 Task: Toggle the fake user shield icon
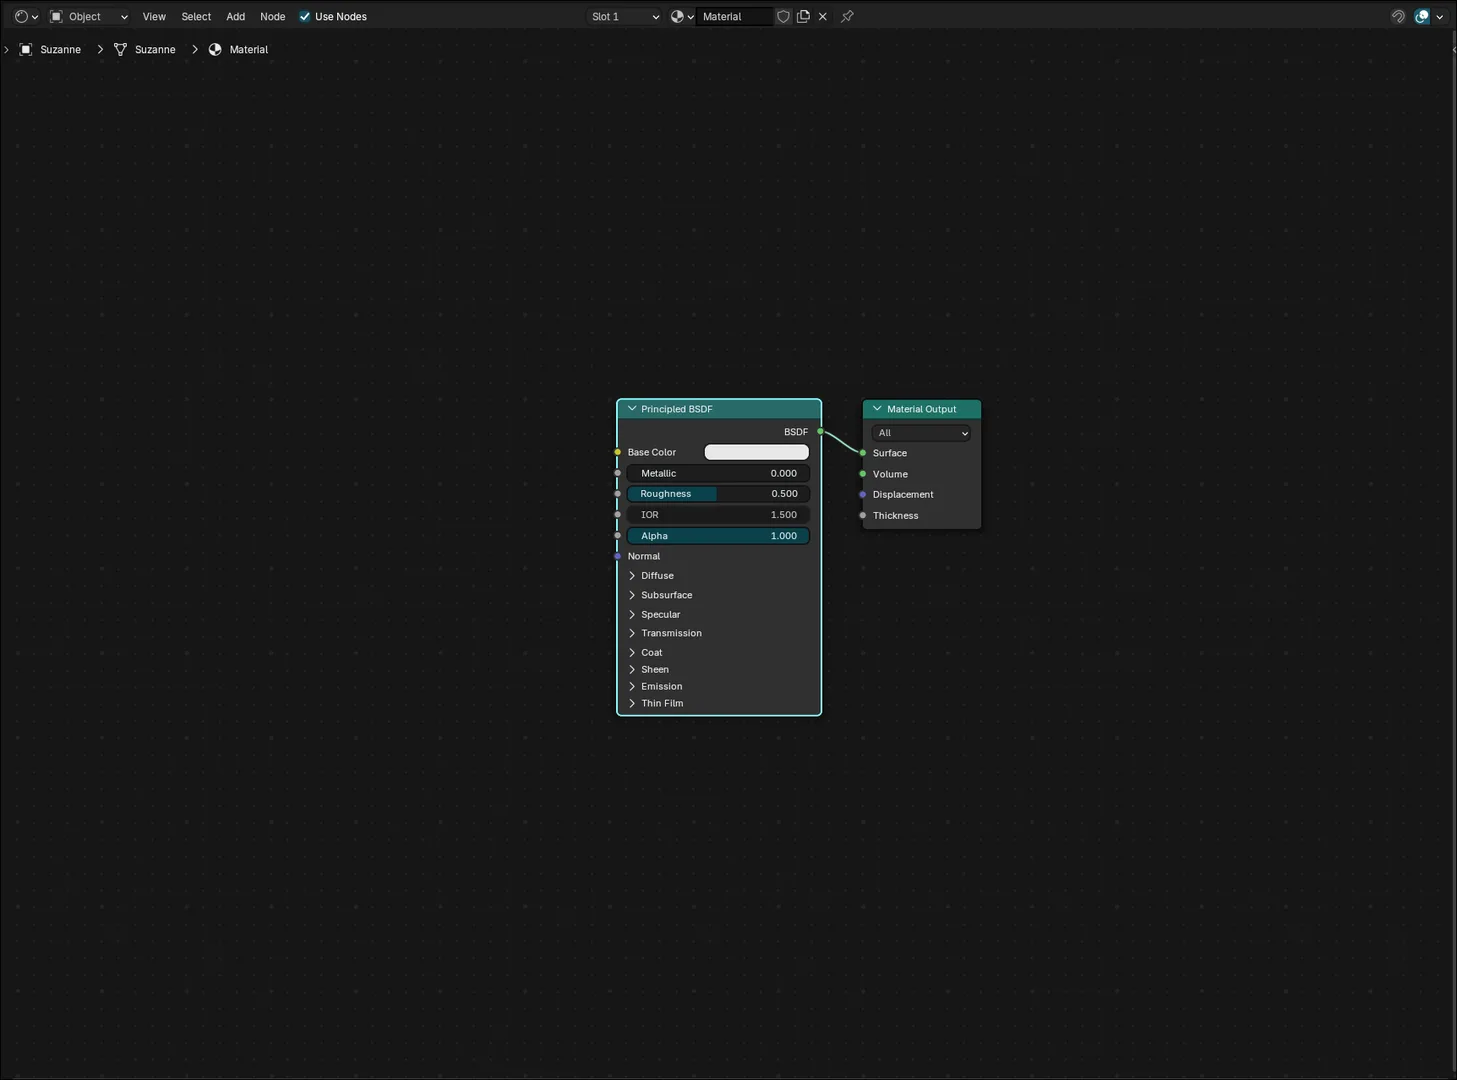point(784,16)
